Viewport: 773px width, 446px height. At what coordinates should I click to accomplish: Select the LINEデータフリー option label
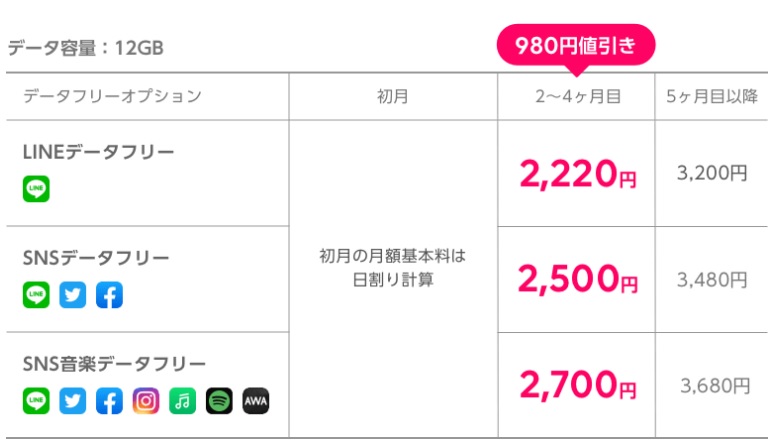pos(99,152)
